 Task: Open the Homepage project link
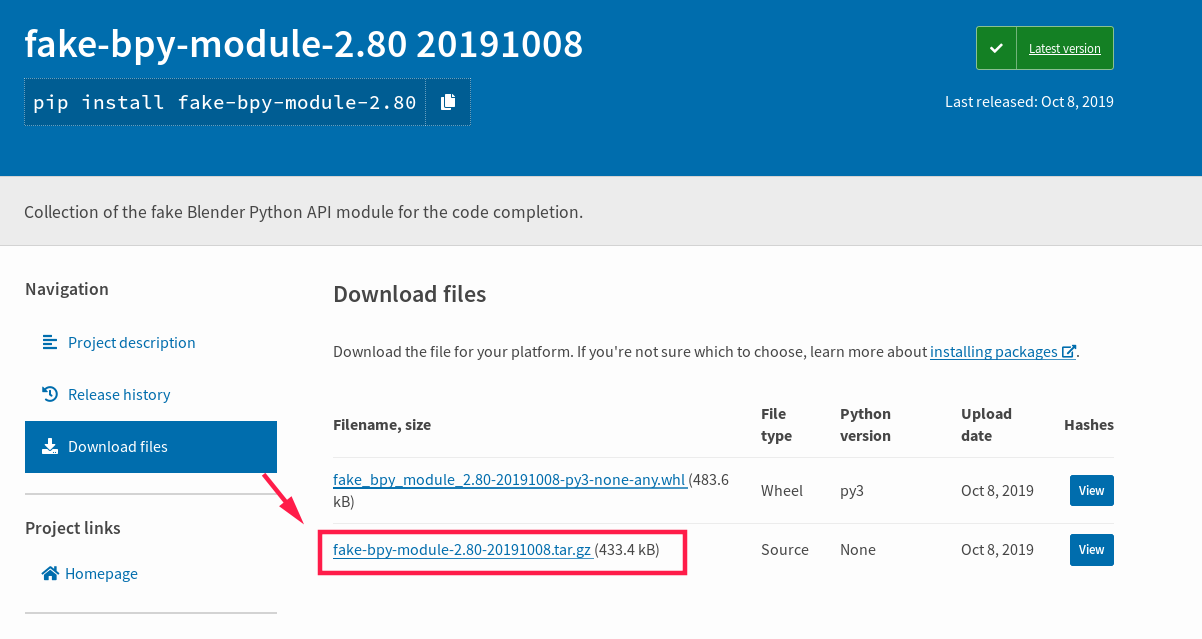[x=101, y=574]
